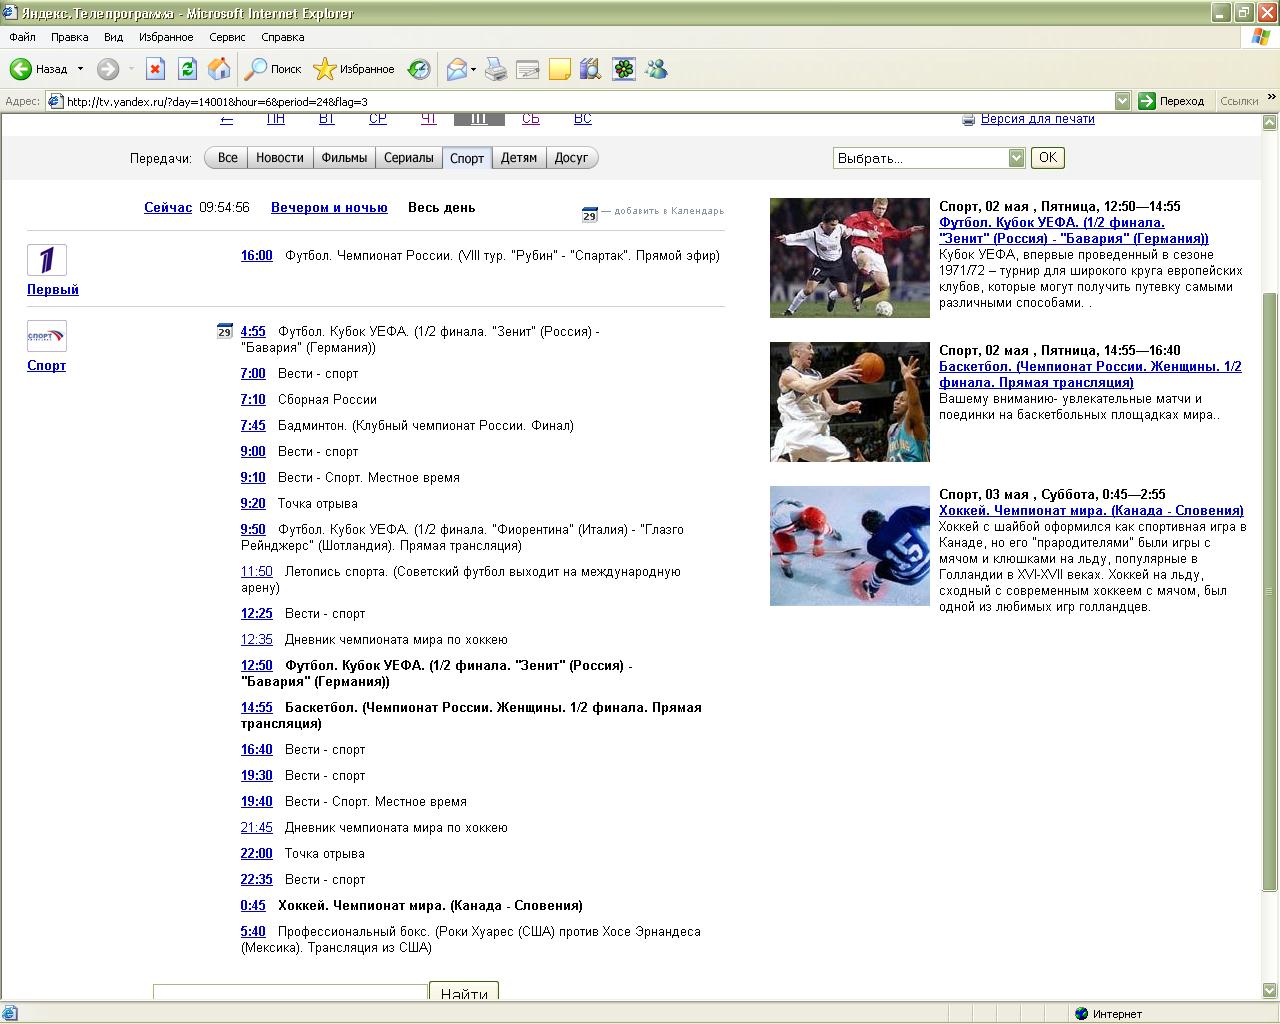
Task: Toggle the Спорт program filter
Action: (x=467, y=158)
